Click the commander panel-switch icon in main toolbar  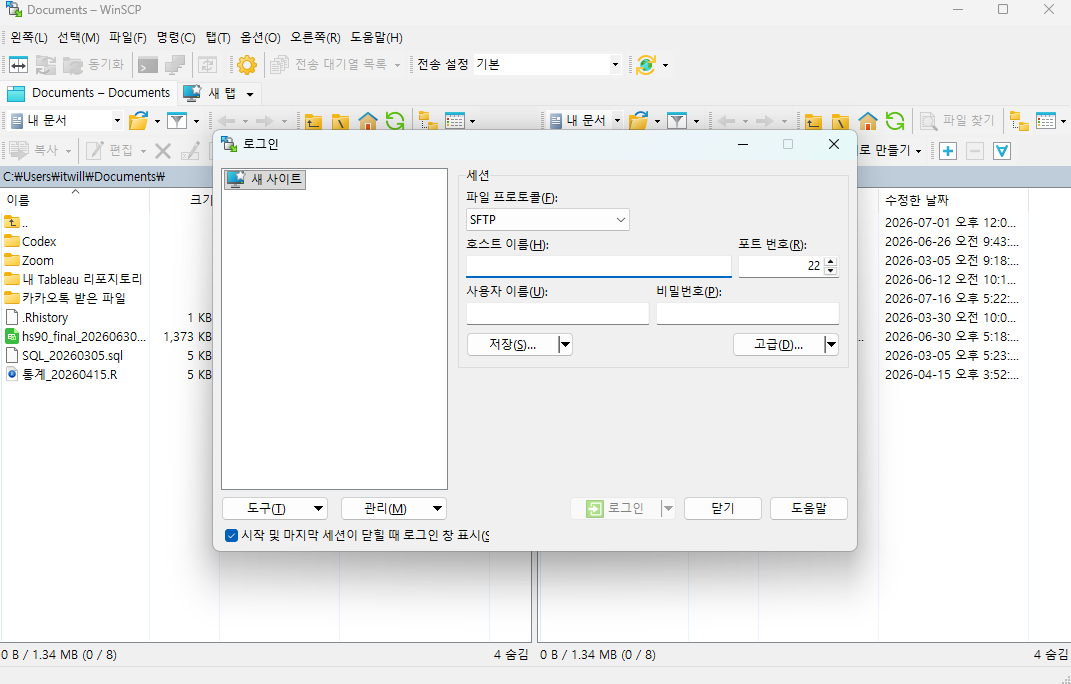(x=18, y=65)
